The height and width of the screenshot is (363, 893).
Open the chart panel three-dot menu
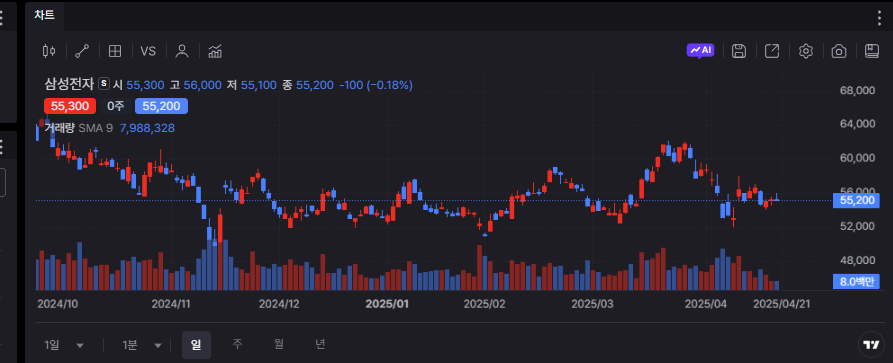tap(880, 18)
